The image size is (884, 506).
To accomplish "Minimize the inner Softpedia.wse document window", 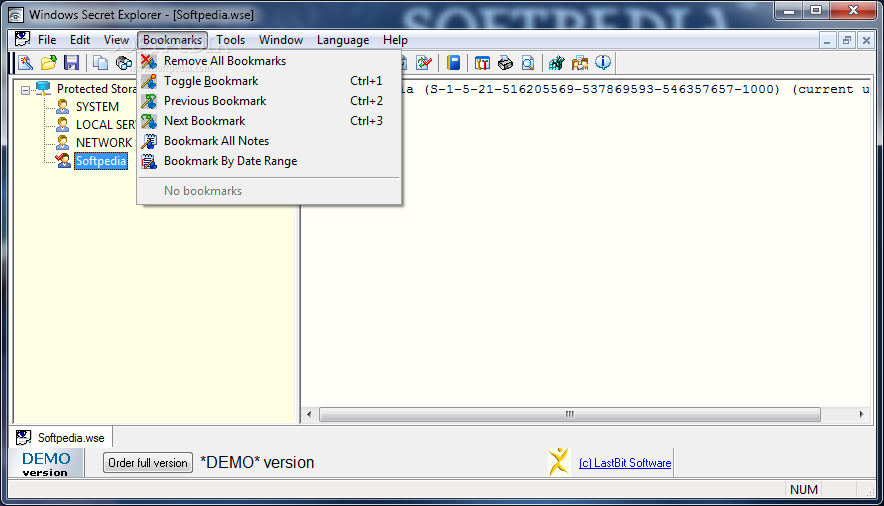I will pos(827,41).
